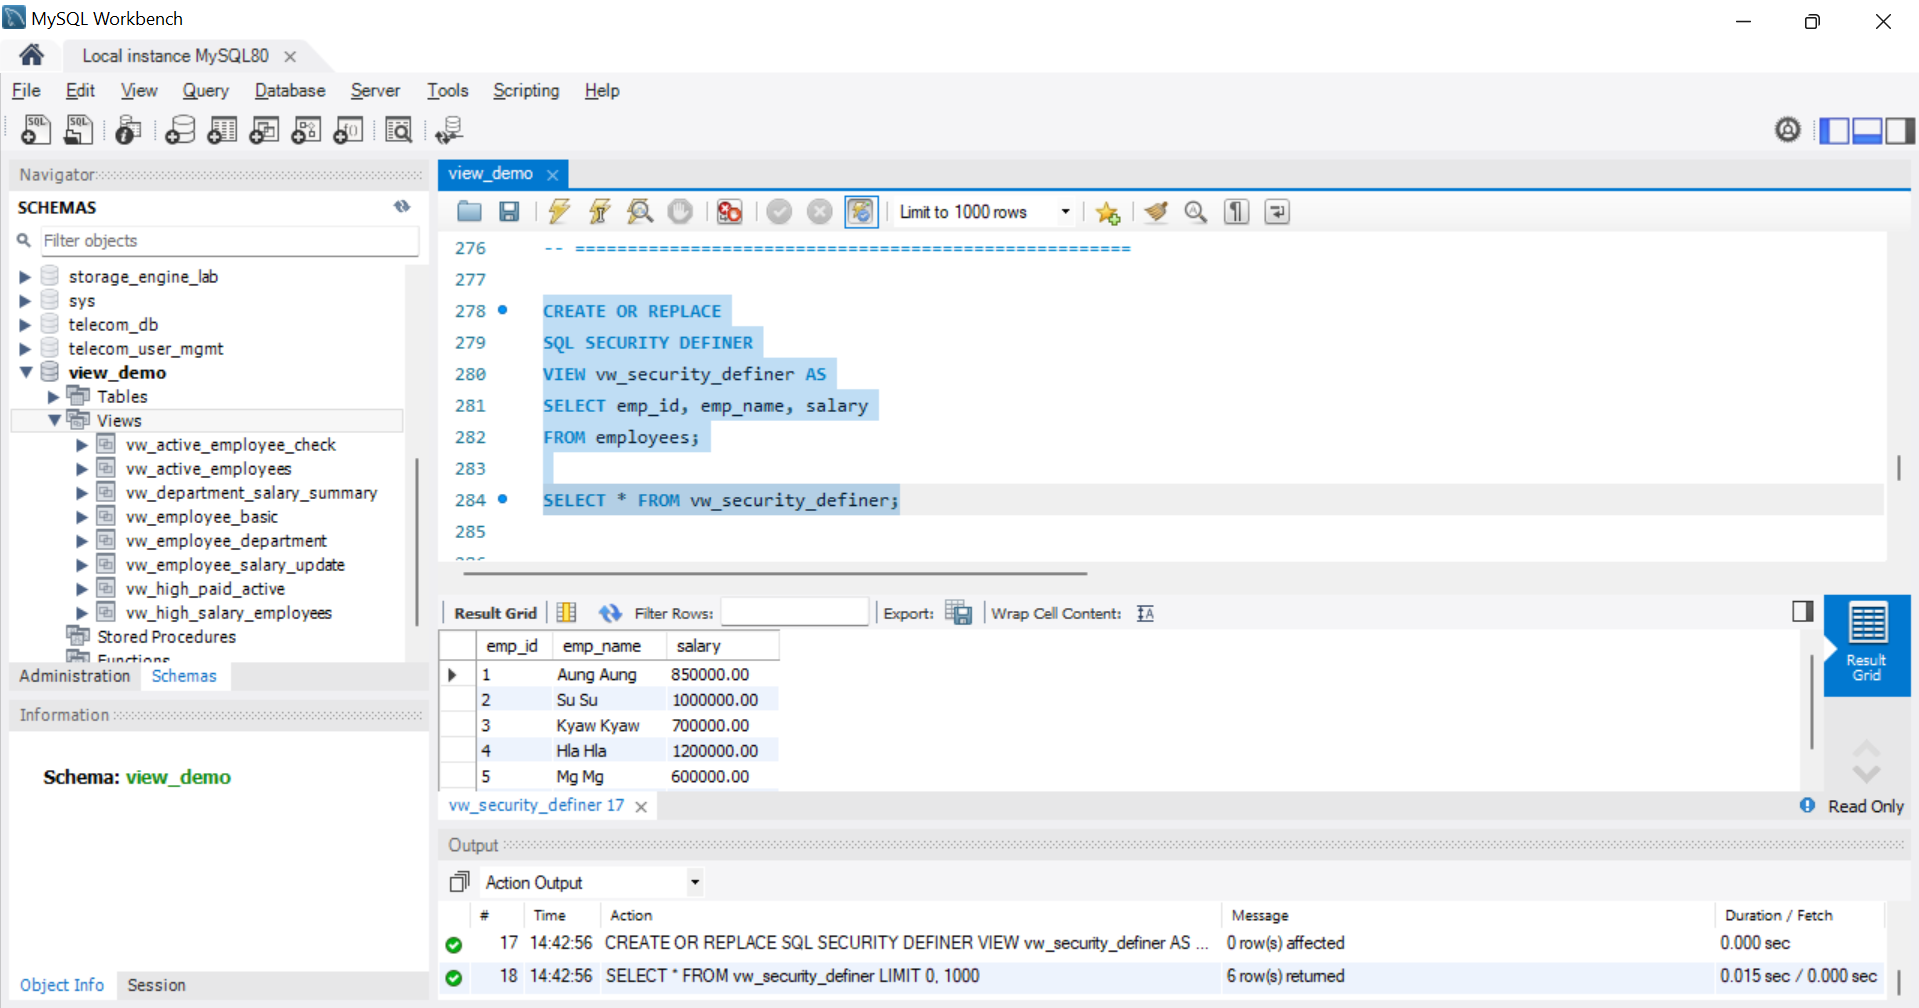Open the Scripting menu
Viewport: 1919px width, 1008px height.
526,90
